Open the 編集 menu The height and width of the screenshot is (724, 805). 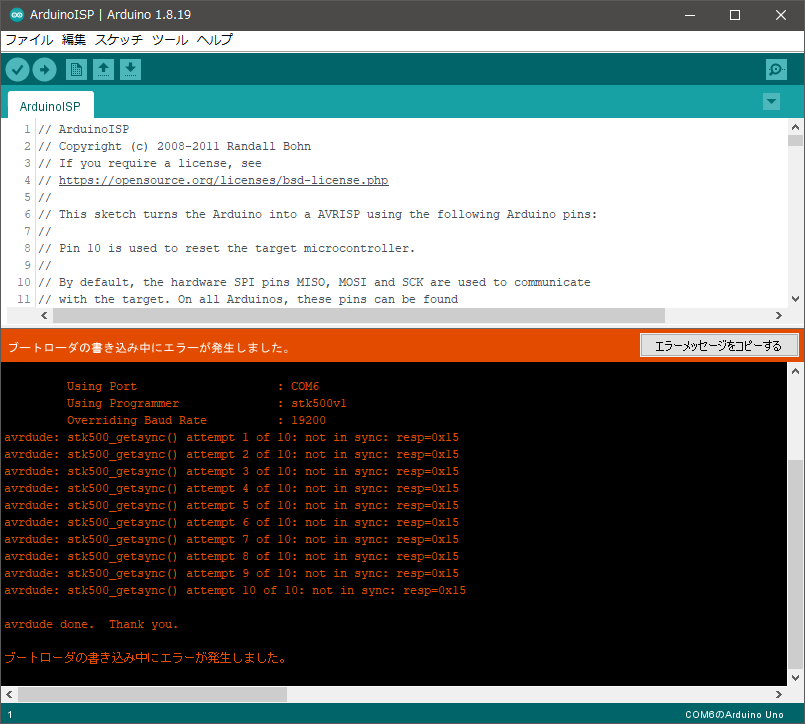click(x=74, y=40)
